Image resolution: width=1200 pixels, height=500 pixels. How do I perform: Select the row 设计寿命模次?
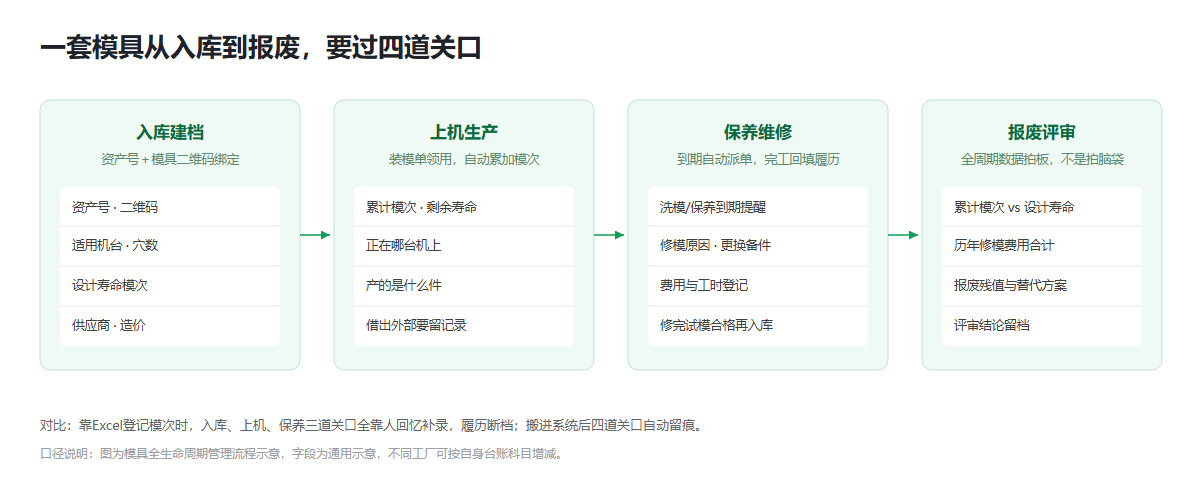pos(170,285)
